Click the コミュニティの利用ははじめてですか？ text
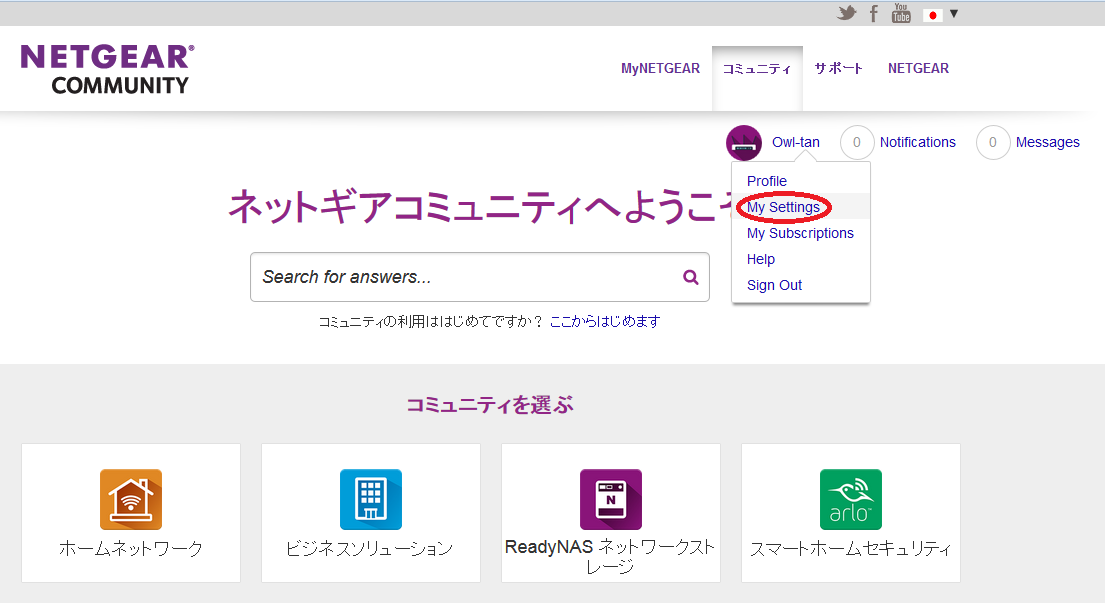This screenshot has width=1105, height=603. [431, 322]
